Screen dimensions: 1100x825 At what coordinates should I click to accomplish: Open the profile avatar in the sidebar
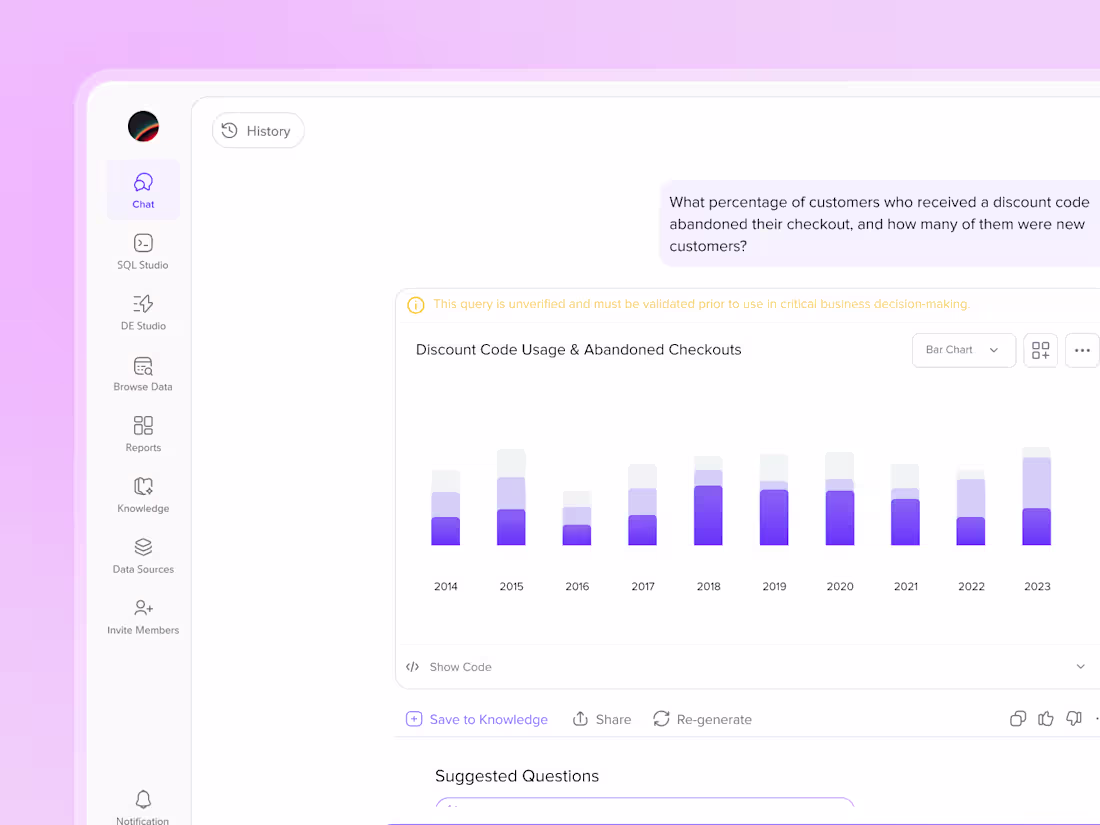143,126
